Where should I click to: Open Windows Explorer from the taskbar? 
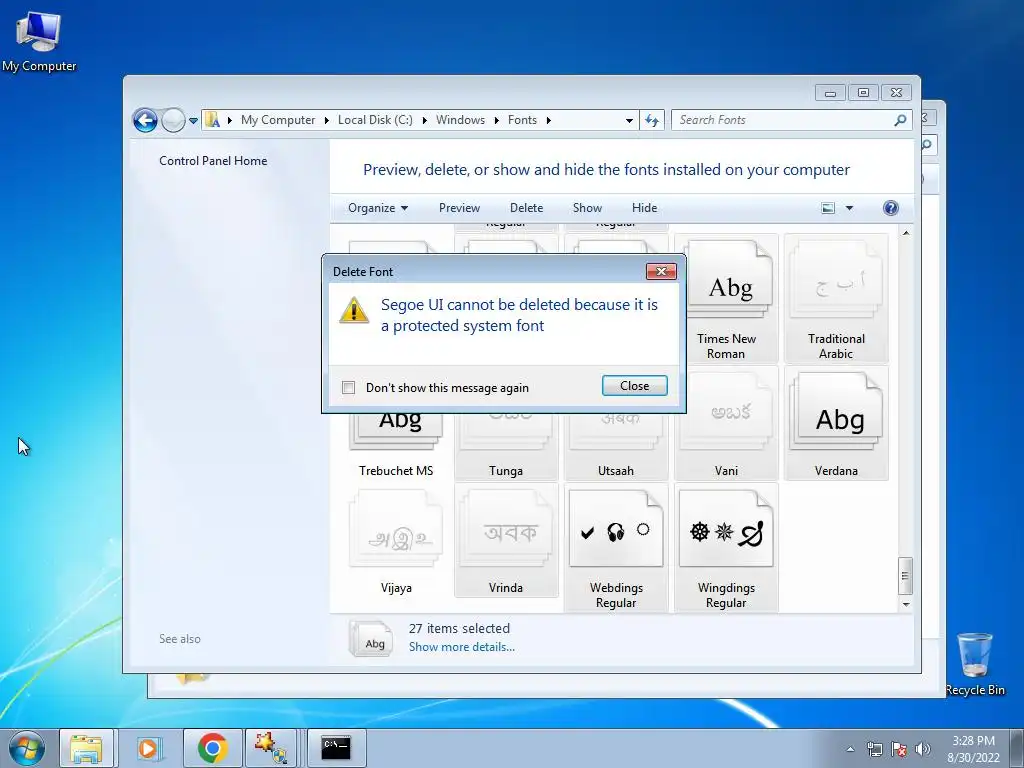86,748
